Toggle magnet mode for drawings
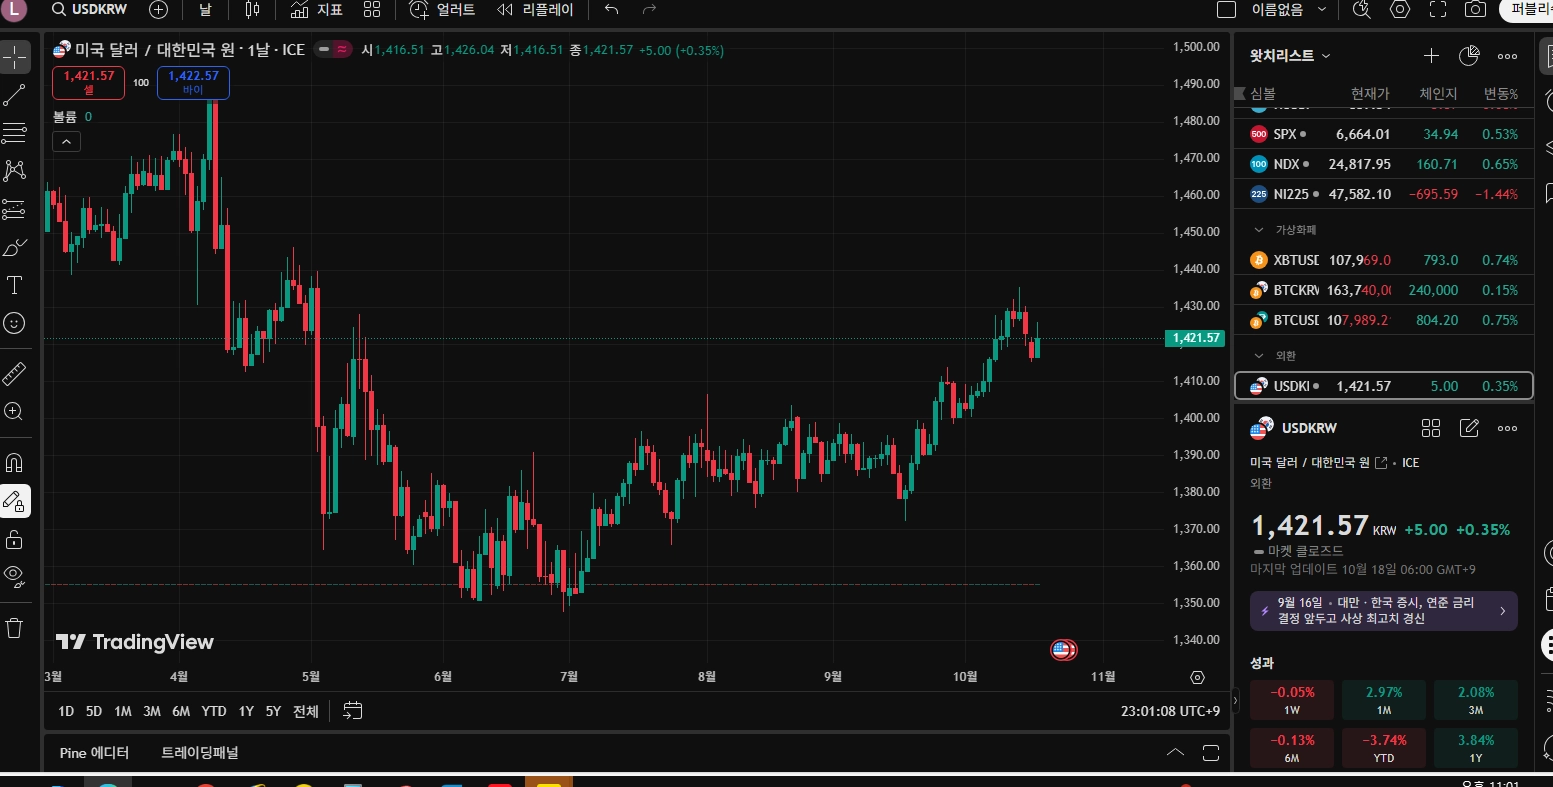The height and width of the screenshot is (787, 1553). [15, 463]
